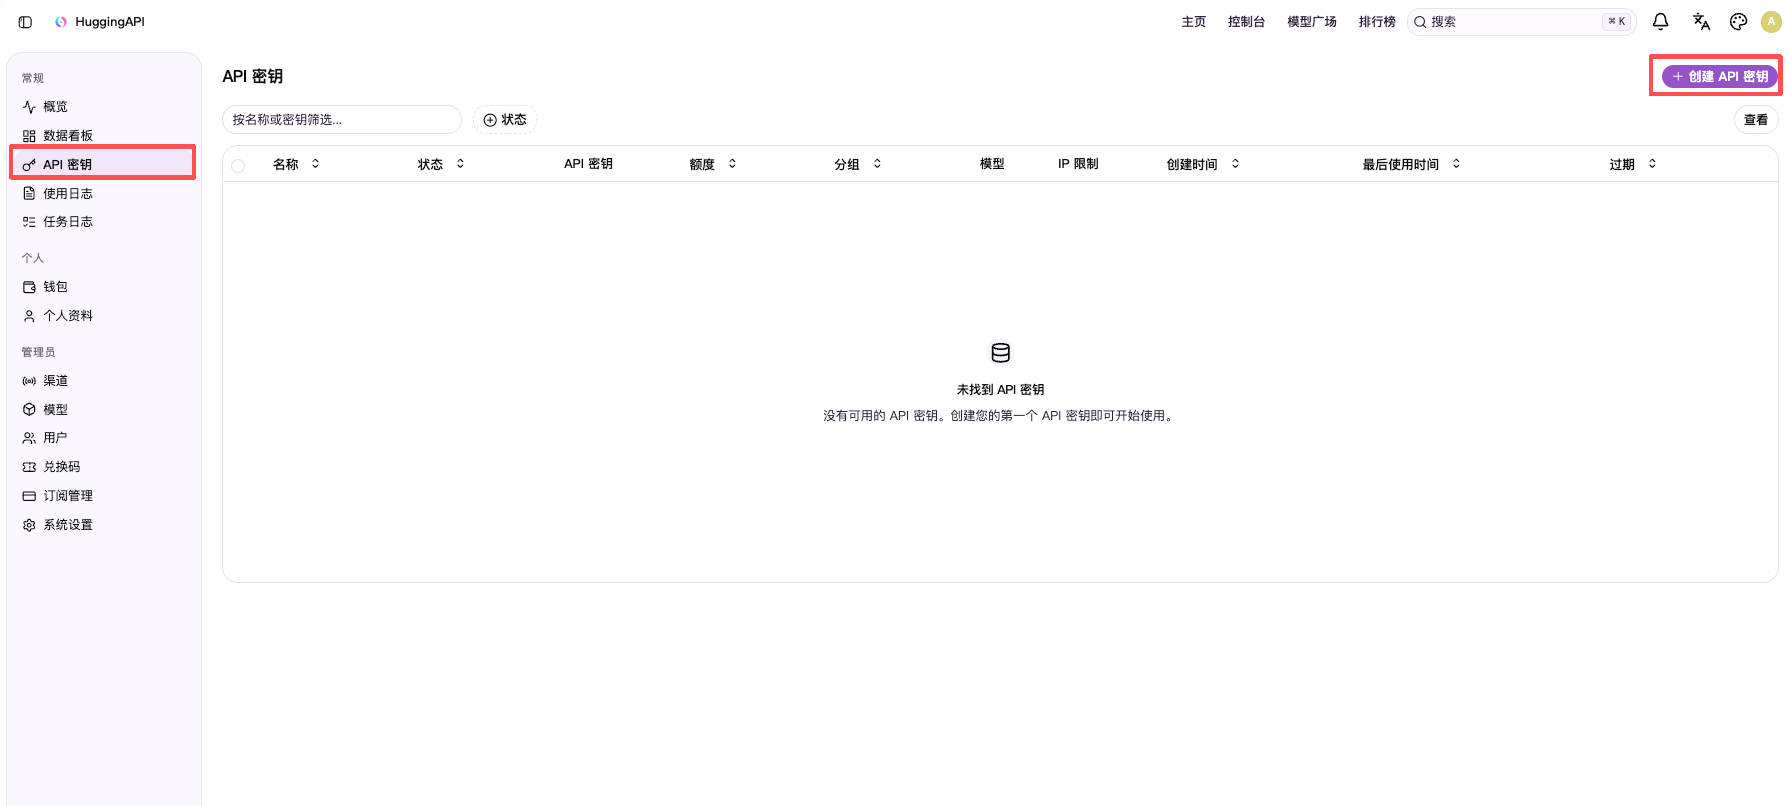Click the 模型 column header
The height and width of the screenshot is (806, 1790).
click(x=992, y=164)
